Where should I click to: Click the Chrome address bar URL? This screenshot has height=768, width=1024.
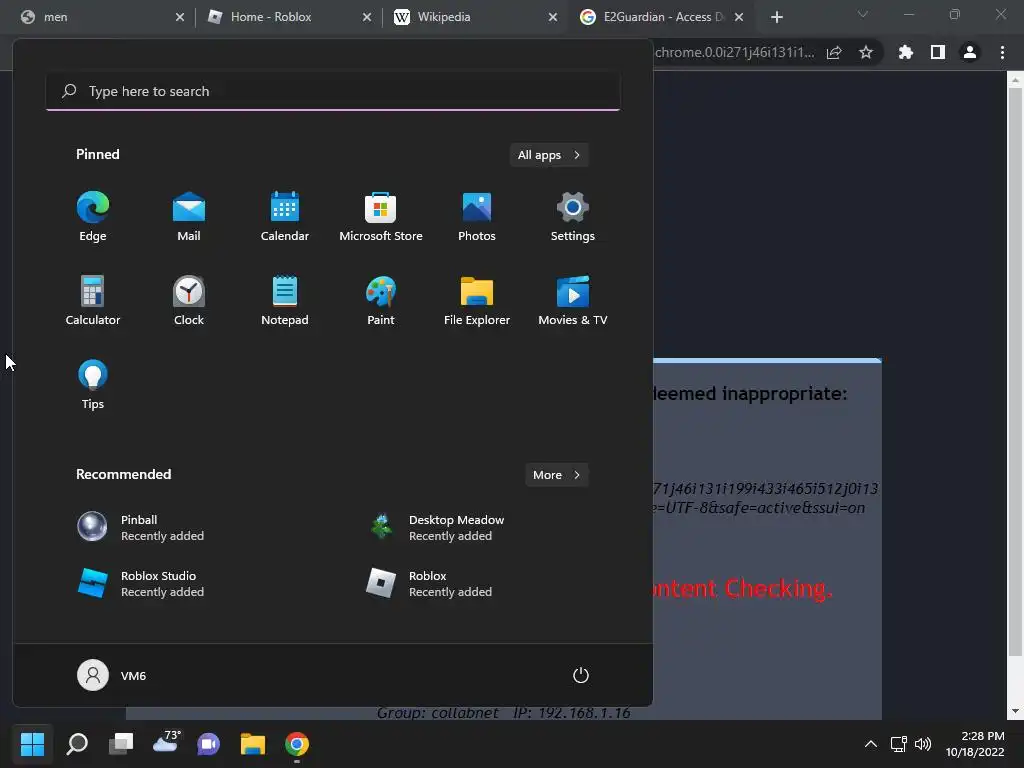[735, 52]
